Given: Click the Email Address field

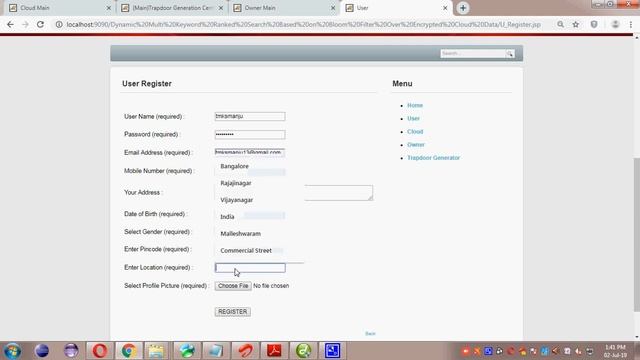Looking at the screenshot, I should point(250,152).
